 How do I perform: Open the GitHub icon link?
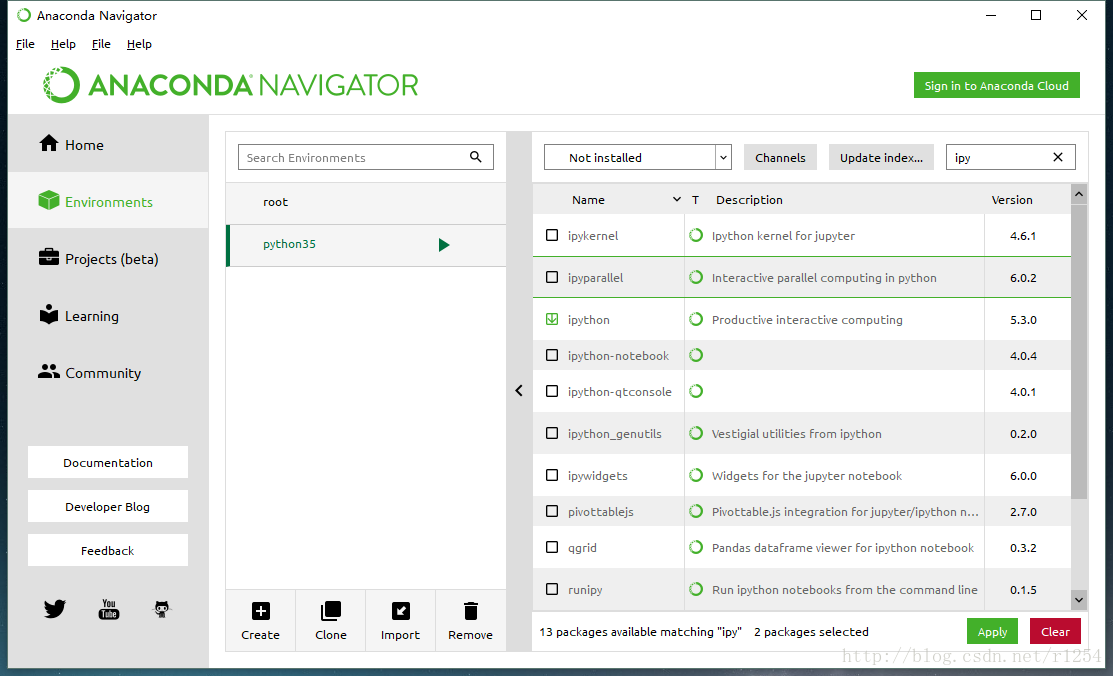tap(162, 609)
